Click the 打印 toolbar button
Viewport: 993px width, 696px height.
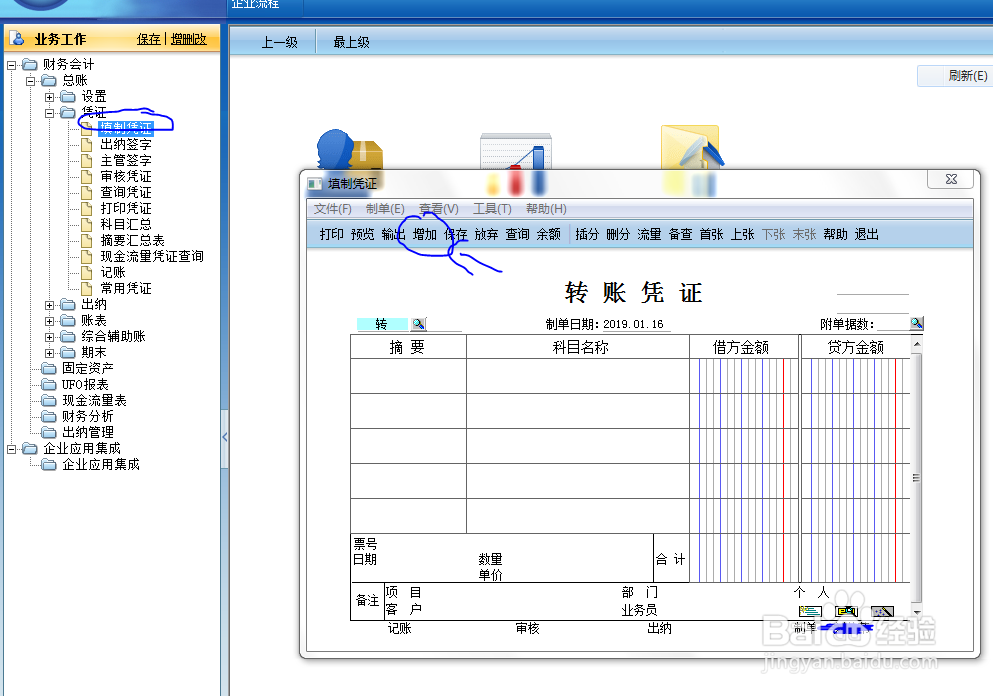[x=331, y=234]
